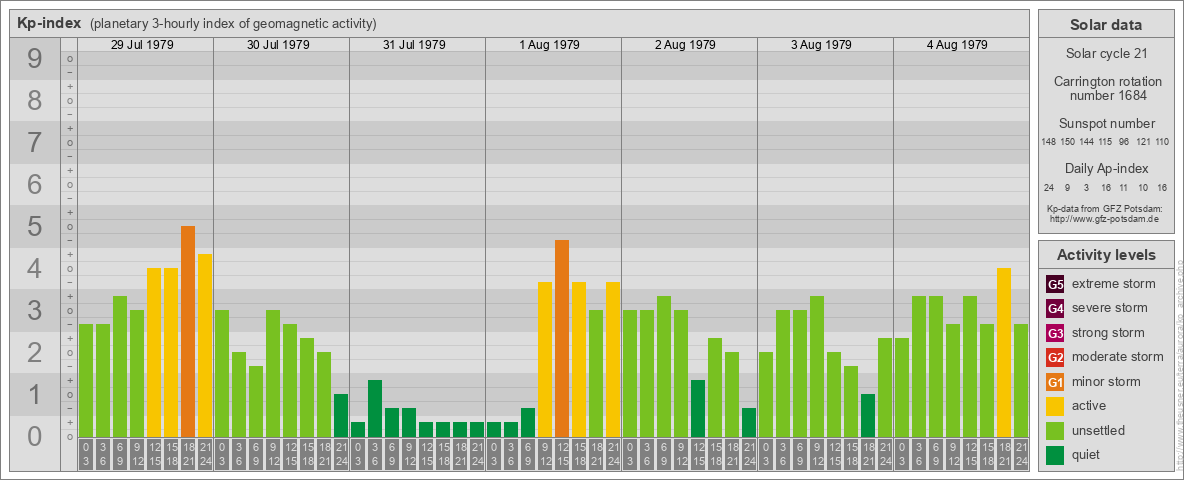
Task: Click the Kp scale number 9
Action: click(x=35, y=59)
